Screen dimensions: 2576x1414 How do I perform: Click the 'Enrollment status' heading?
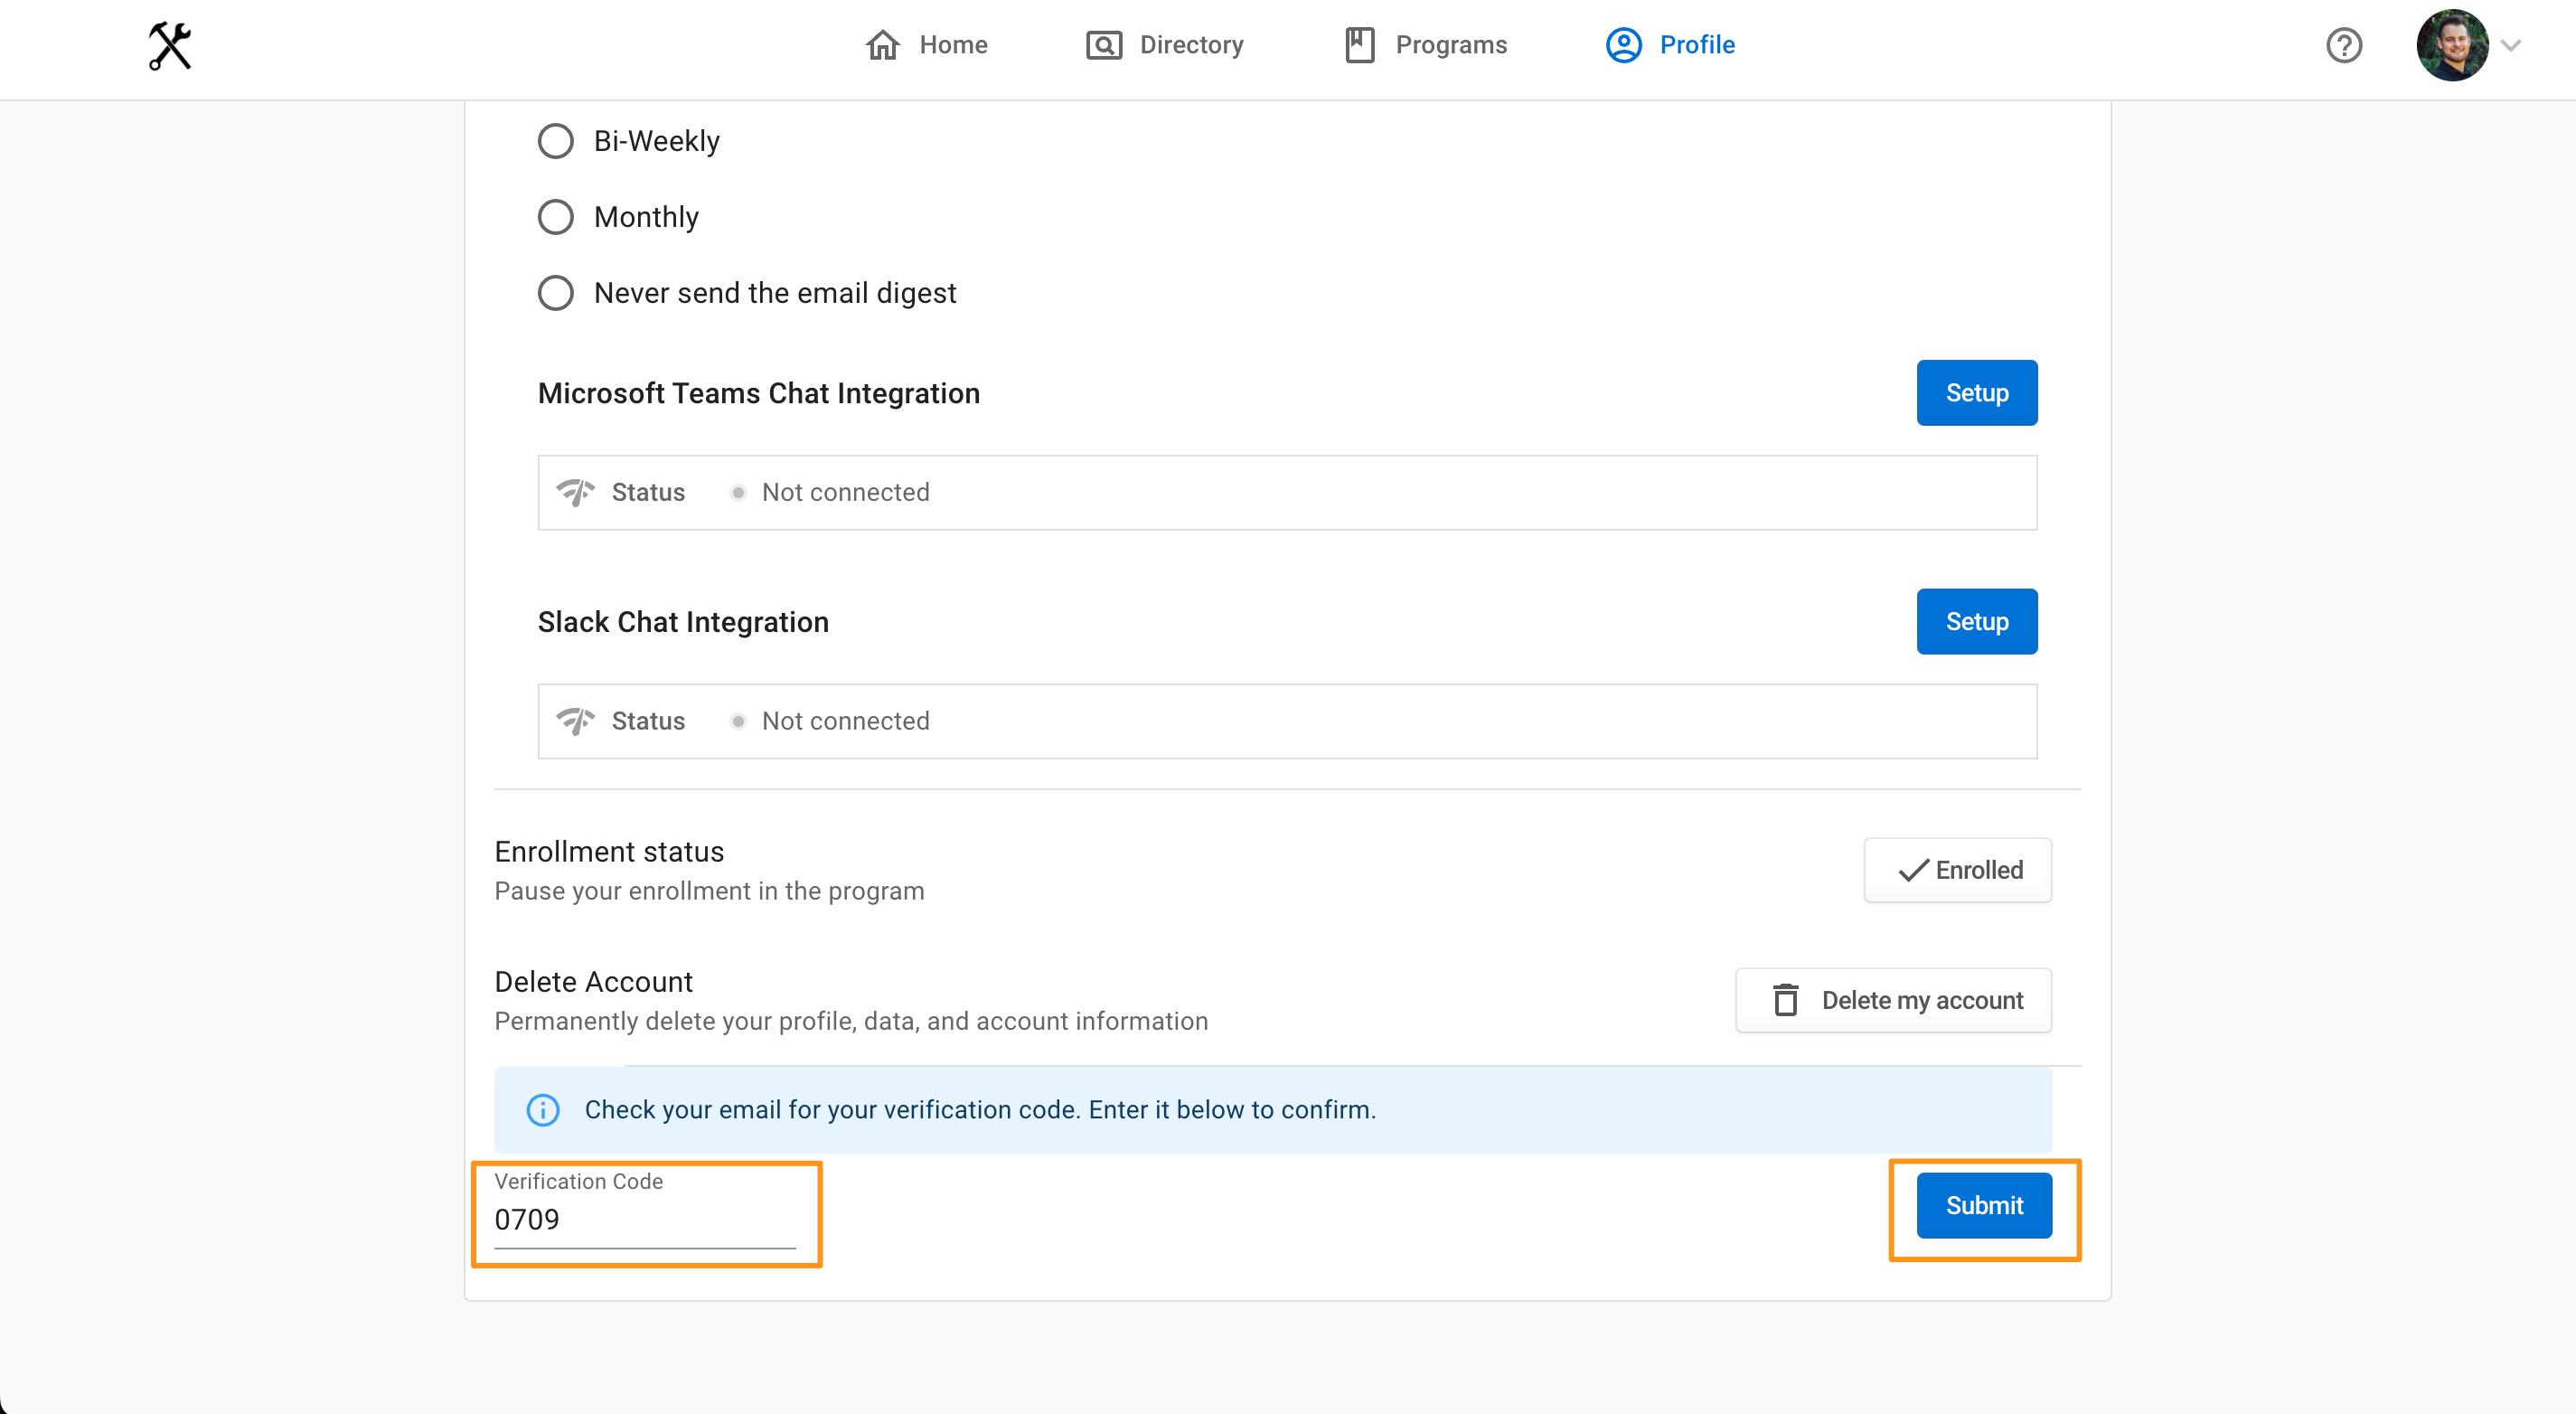point(609,852)
